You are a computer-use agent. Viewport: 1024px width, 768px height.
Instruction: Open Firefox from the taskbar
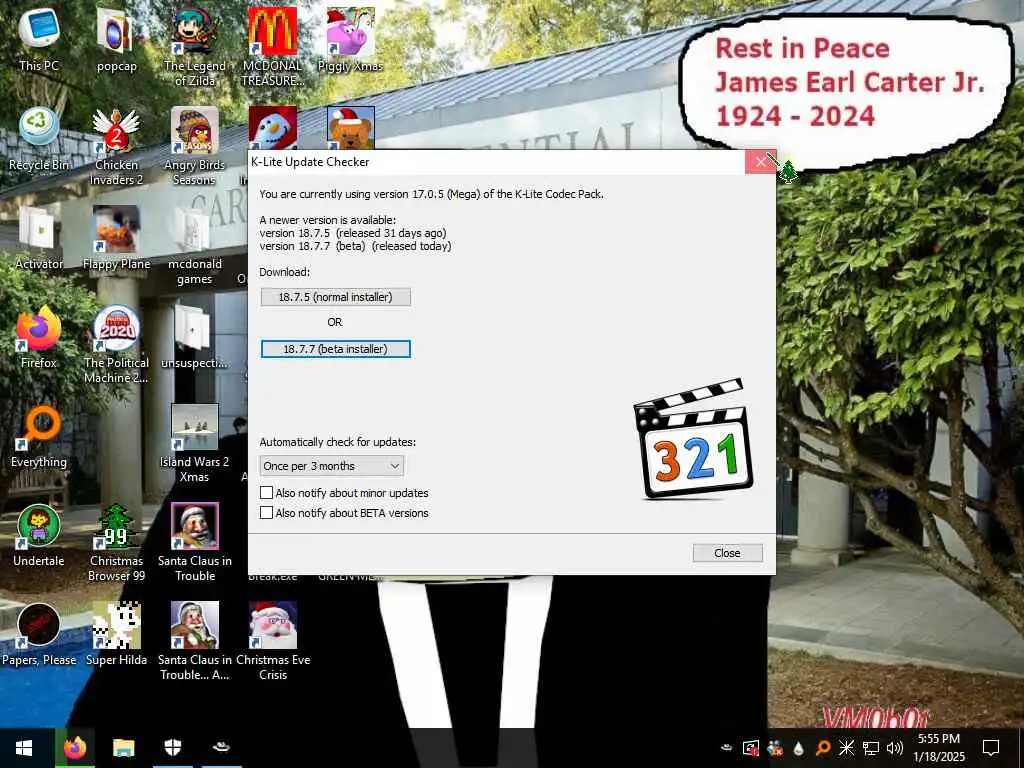74,748
